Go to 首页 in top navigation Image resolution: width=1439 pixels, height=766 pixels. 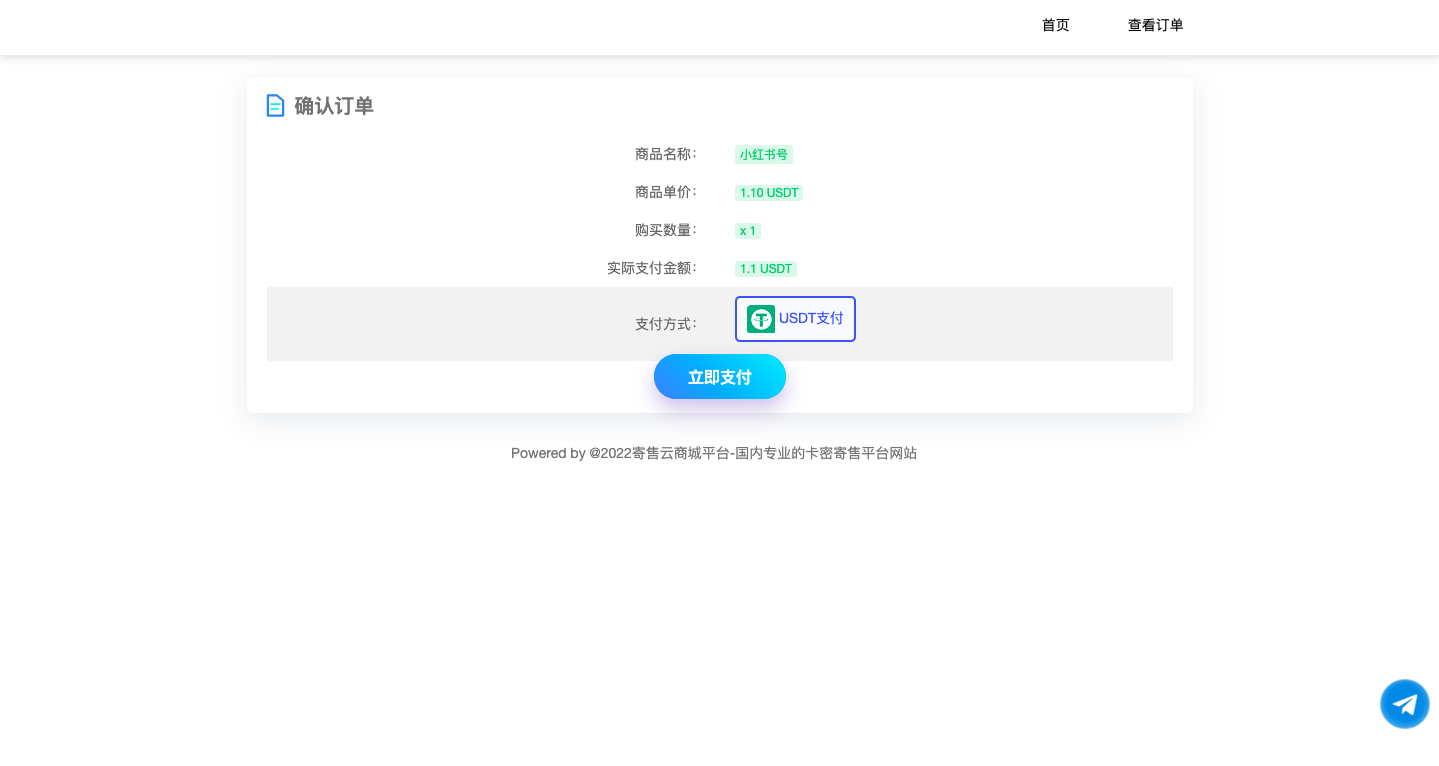1055,26
